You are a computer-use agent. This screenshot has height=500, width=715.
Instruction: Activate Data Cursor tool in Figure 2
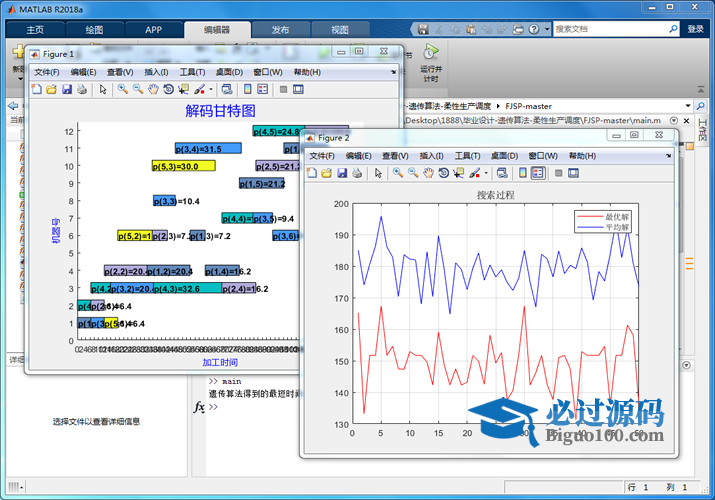point(459,173)
